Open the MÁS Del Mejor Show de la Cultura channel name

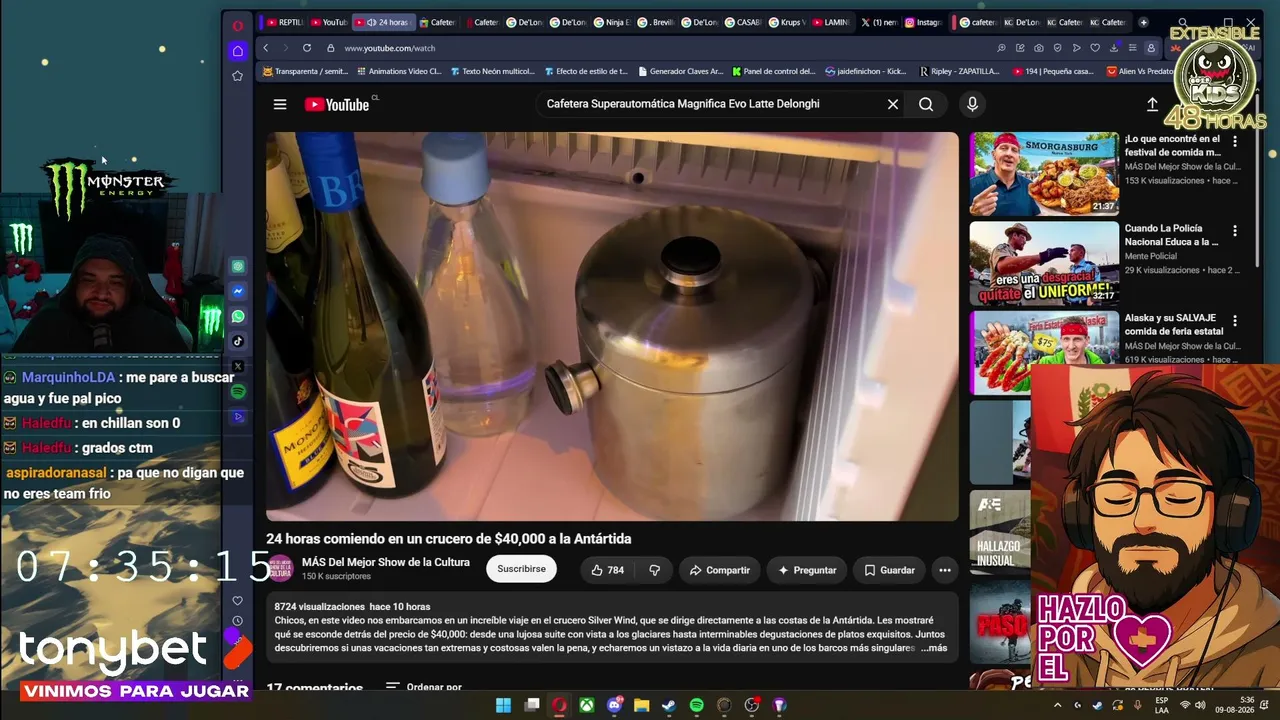(386, 562)
